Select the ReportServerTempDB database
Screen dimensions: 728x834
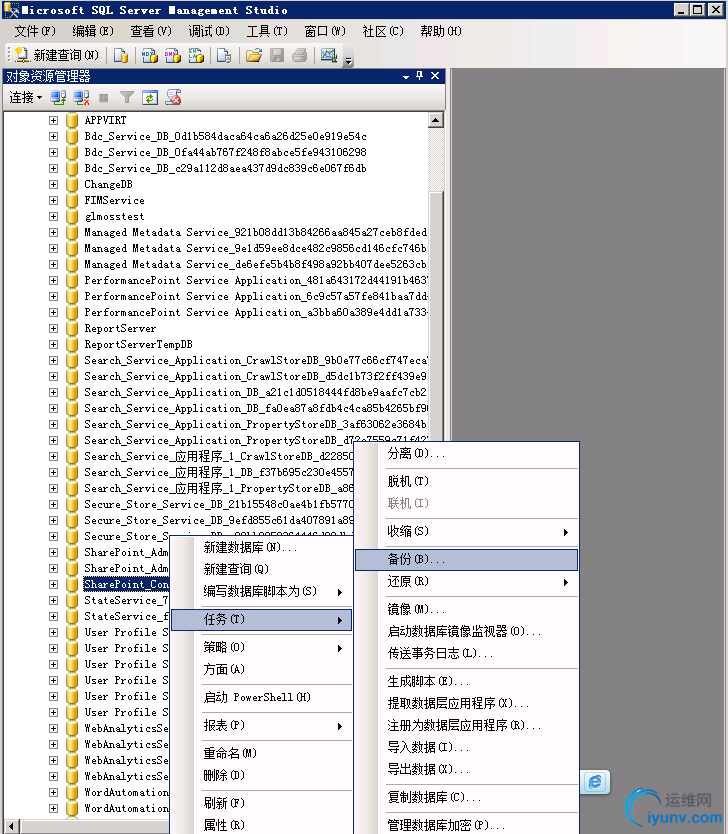pos(138,345)
